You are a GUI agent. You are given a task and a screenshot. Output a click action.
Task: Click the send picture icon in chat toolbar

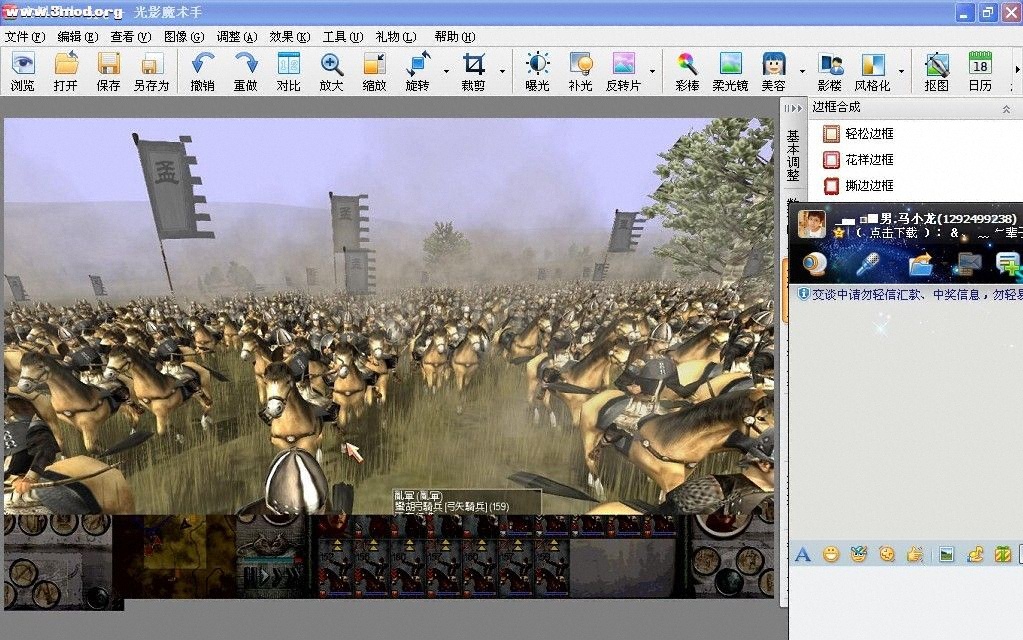(x=947, y=553)
